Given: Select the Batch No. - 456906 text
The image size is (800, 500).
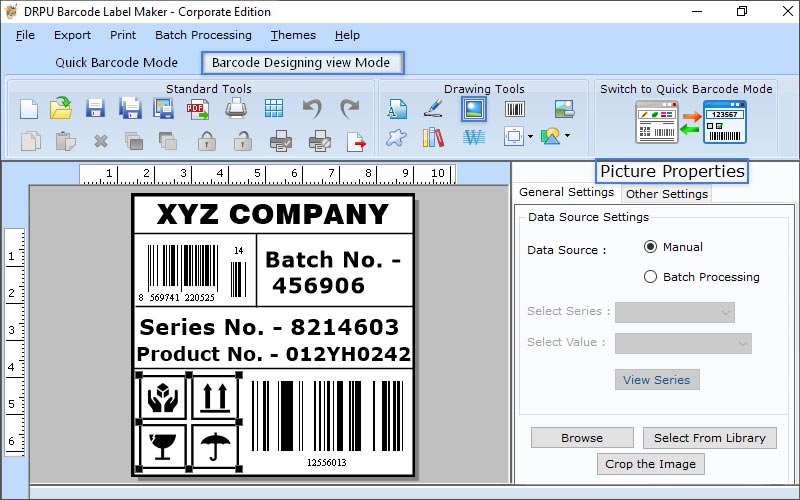Looking at the screenshot, I should click(333, 272).
